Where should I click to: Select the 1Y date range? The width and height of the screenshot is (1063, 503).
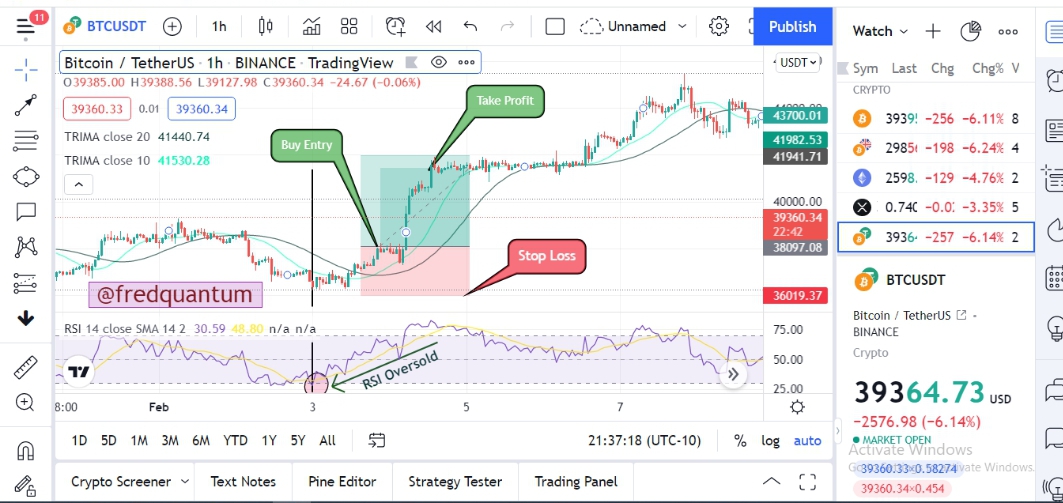pos(269,441)
